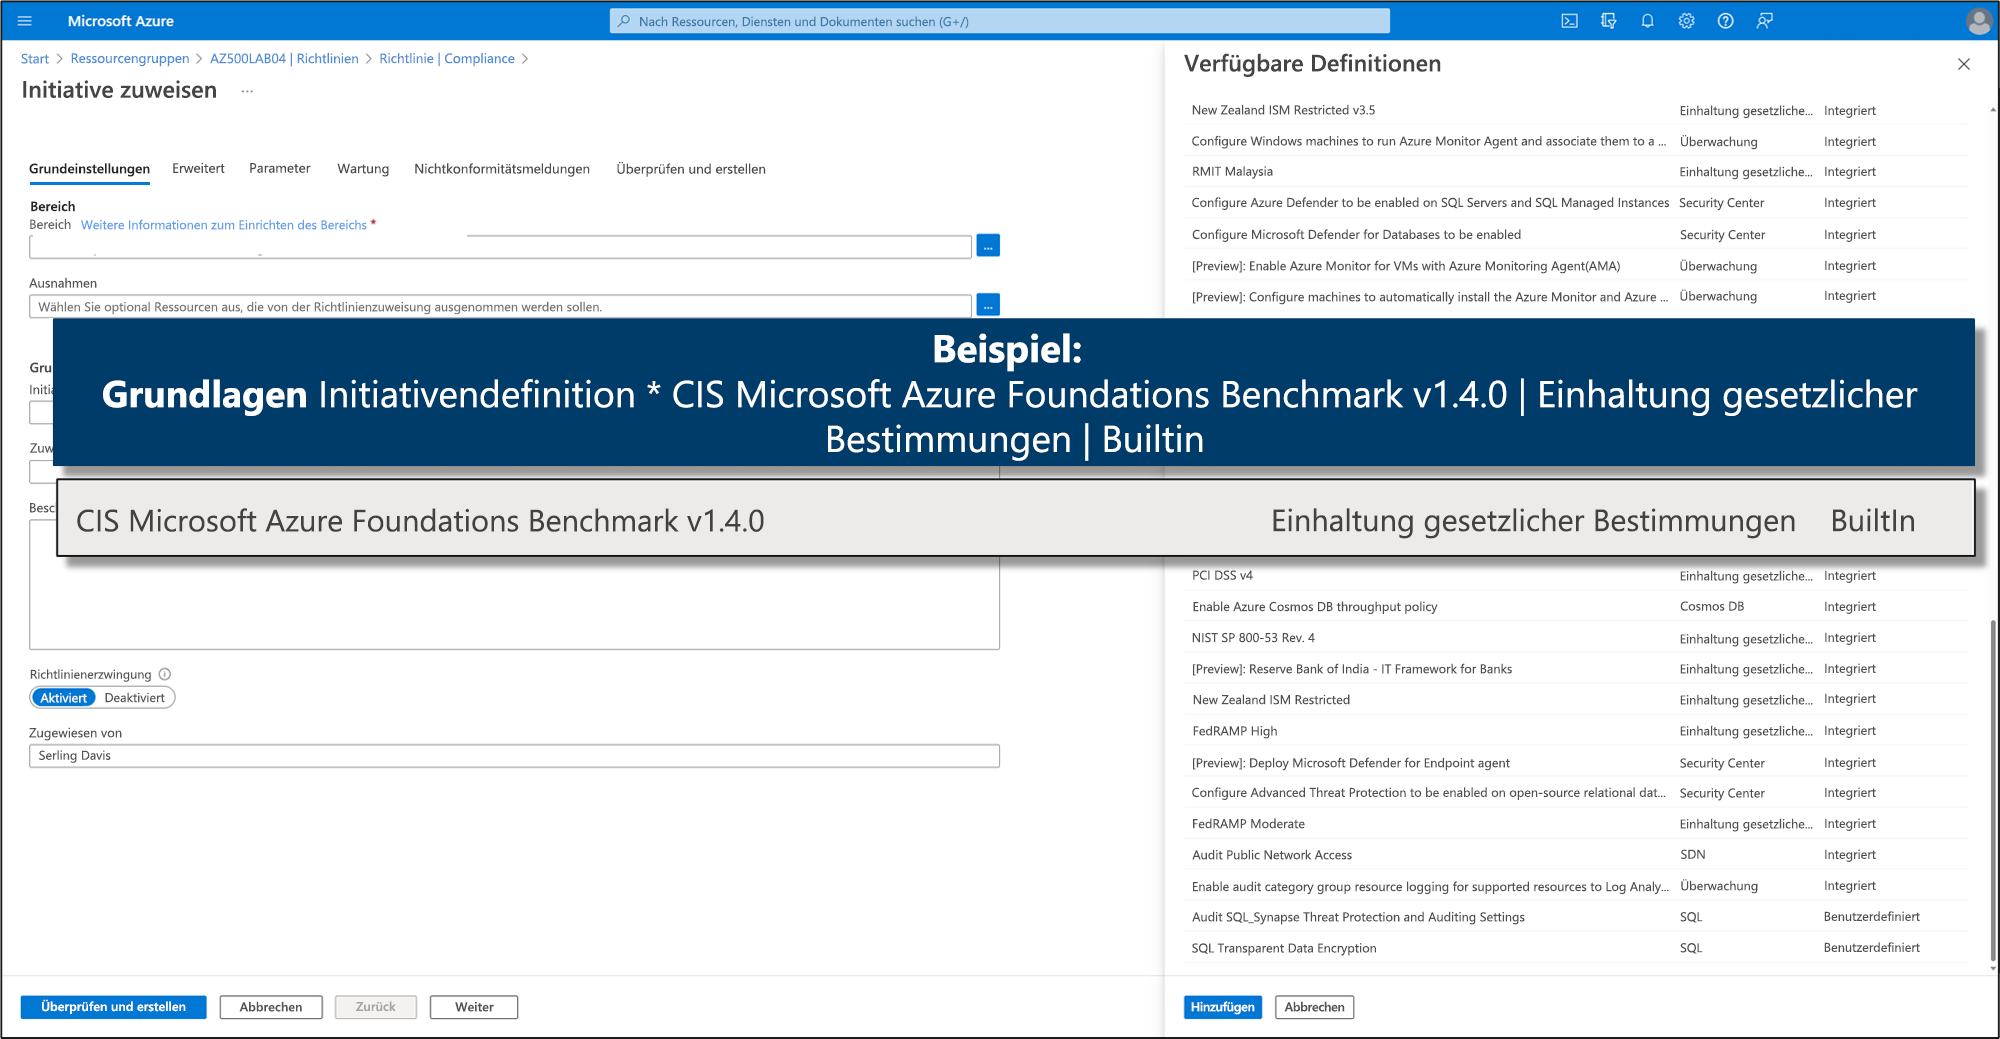
Task: Focus the portal search box
Action: 1000,21
